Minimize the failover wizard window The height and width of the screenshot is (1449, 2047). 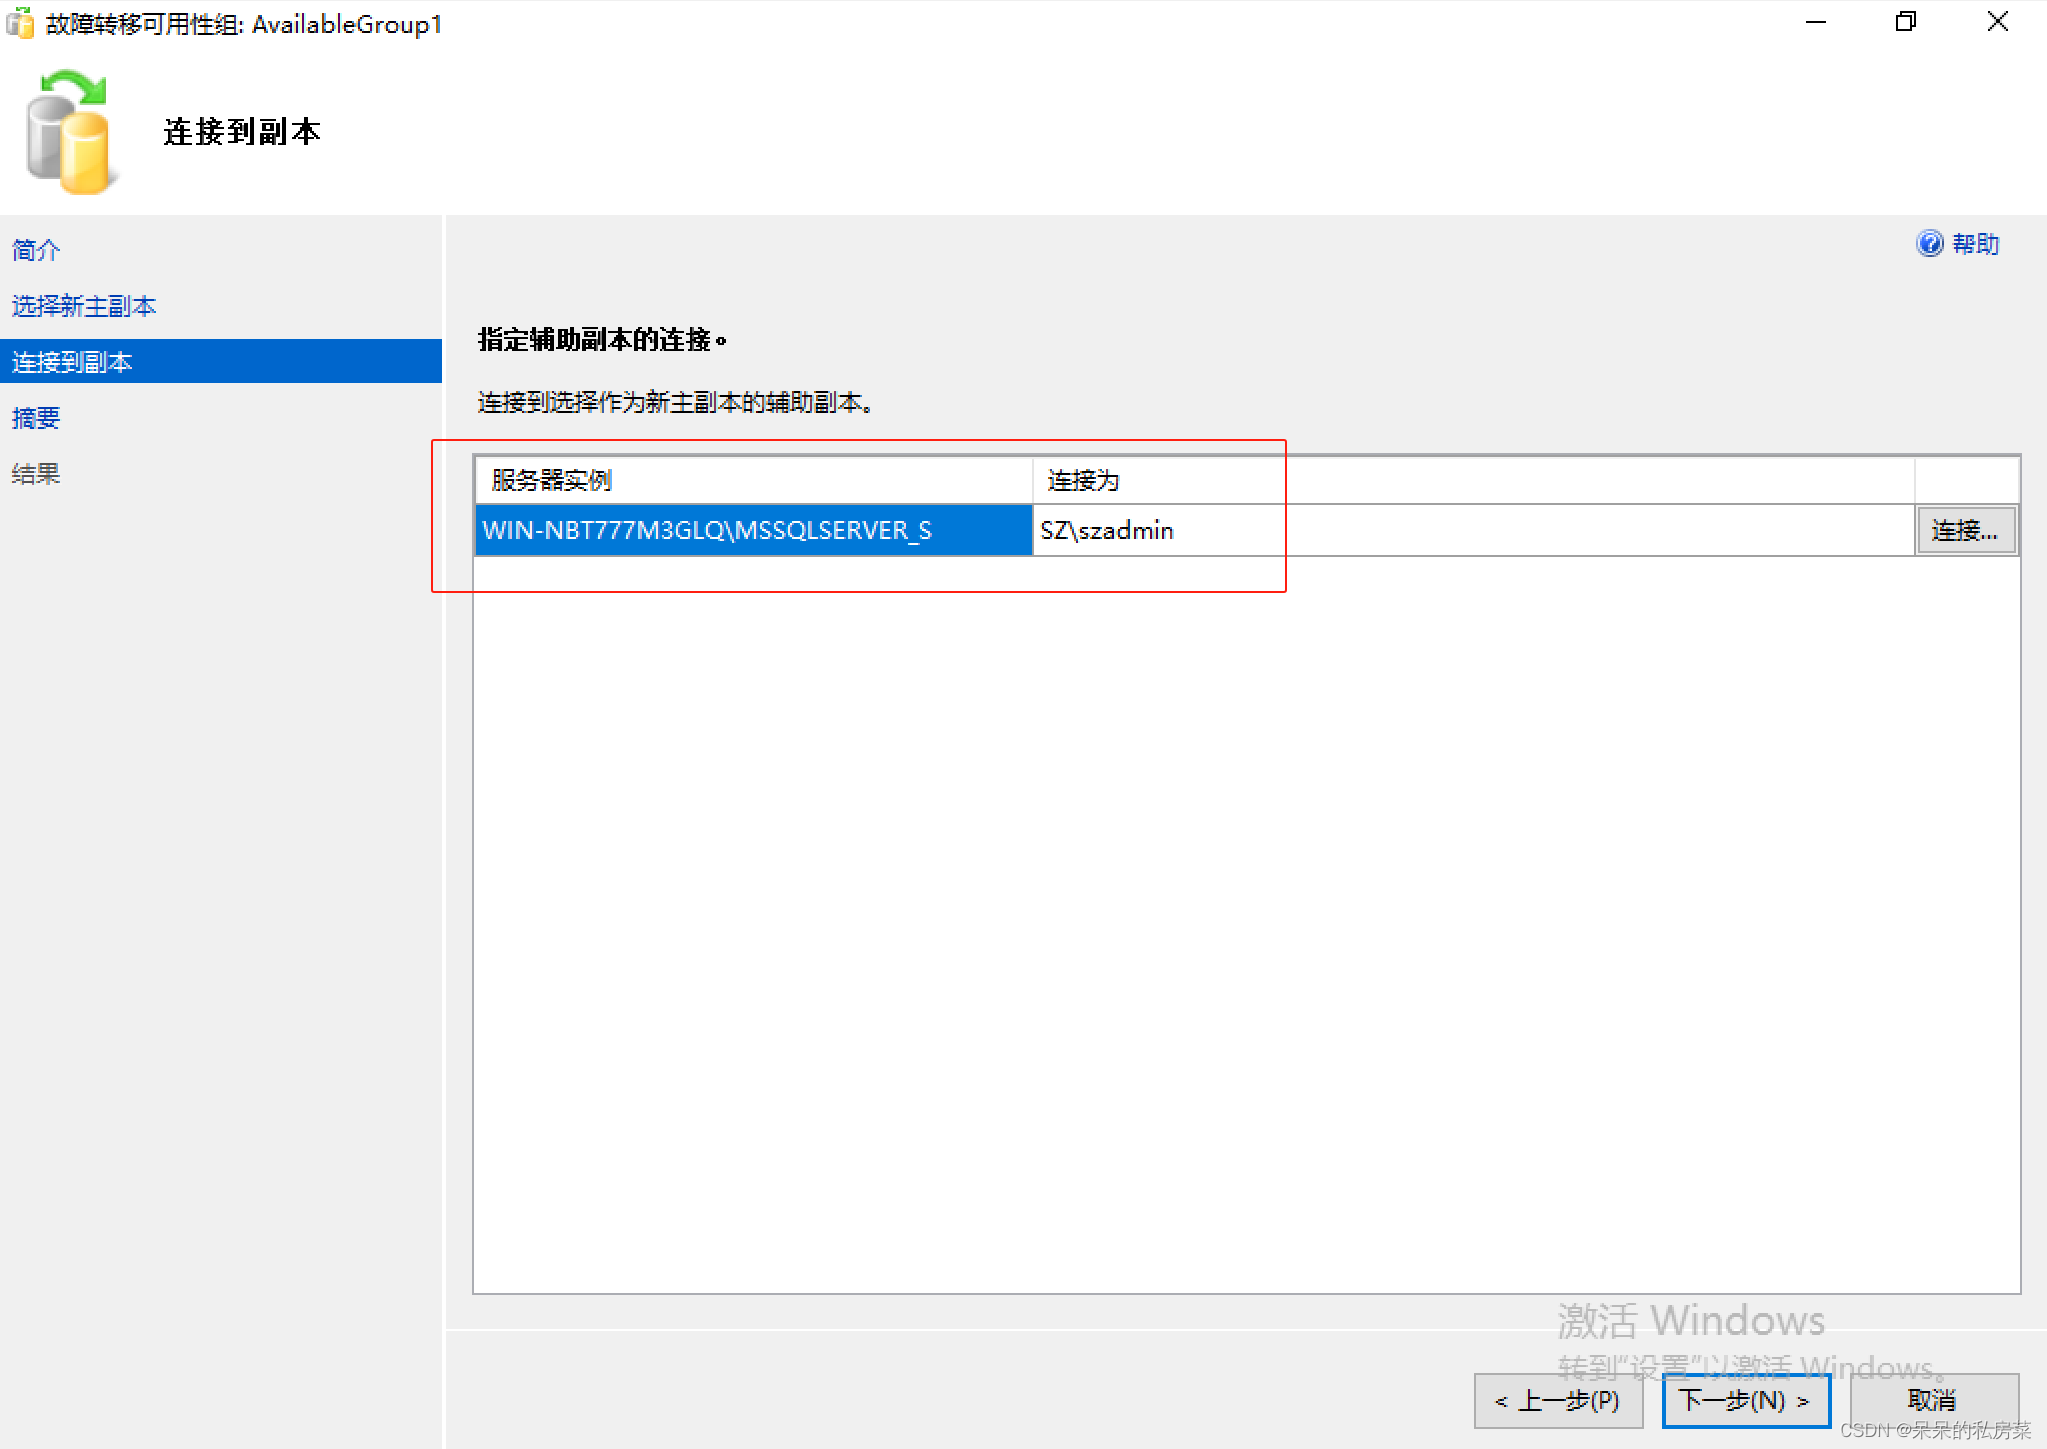[x=1816, y=22]
